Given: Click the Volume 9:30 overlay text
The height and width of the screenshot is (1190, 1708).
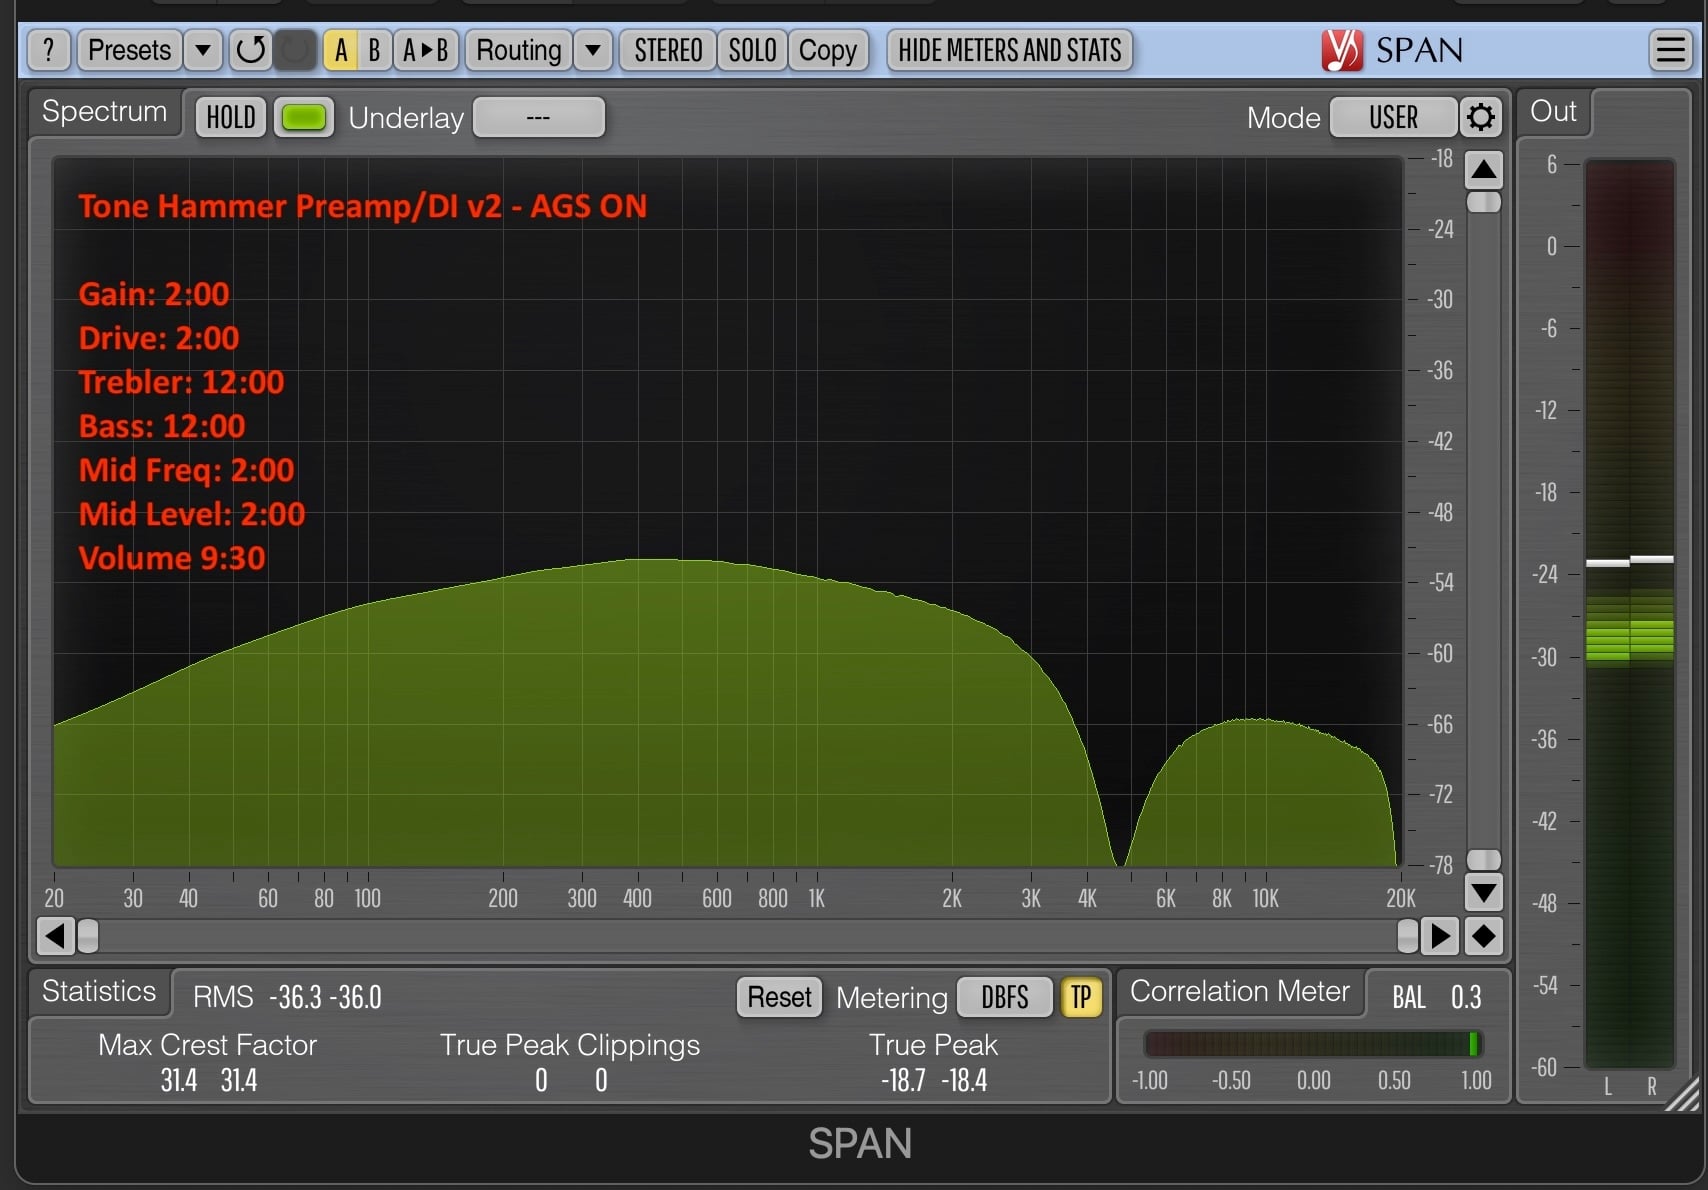Looking at the screenshot, I should [172, 558].
